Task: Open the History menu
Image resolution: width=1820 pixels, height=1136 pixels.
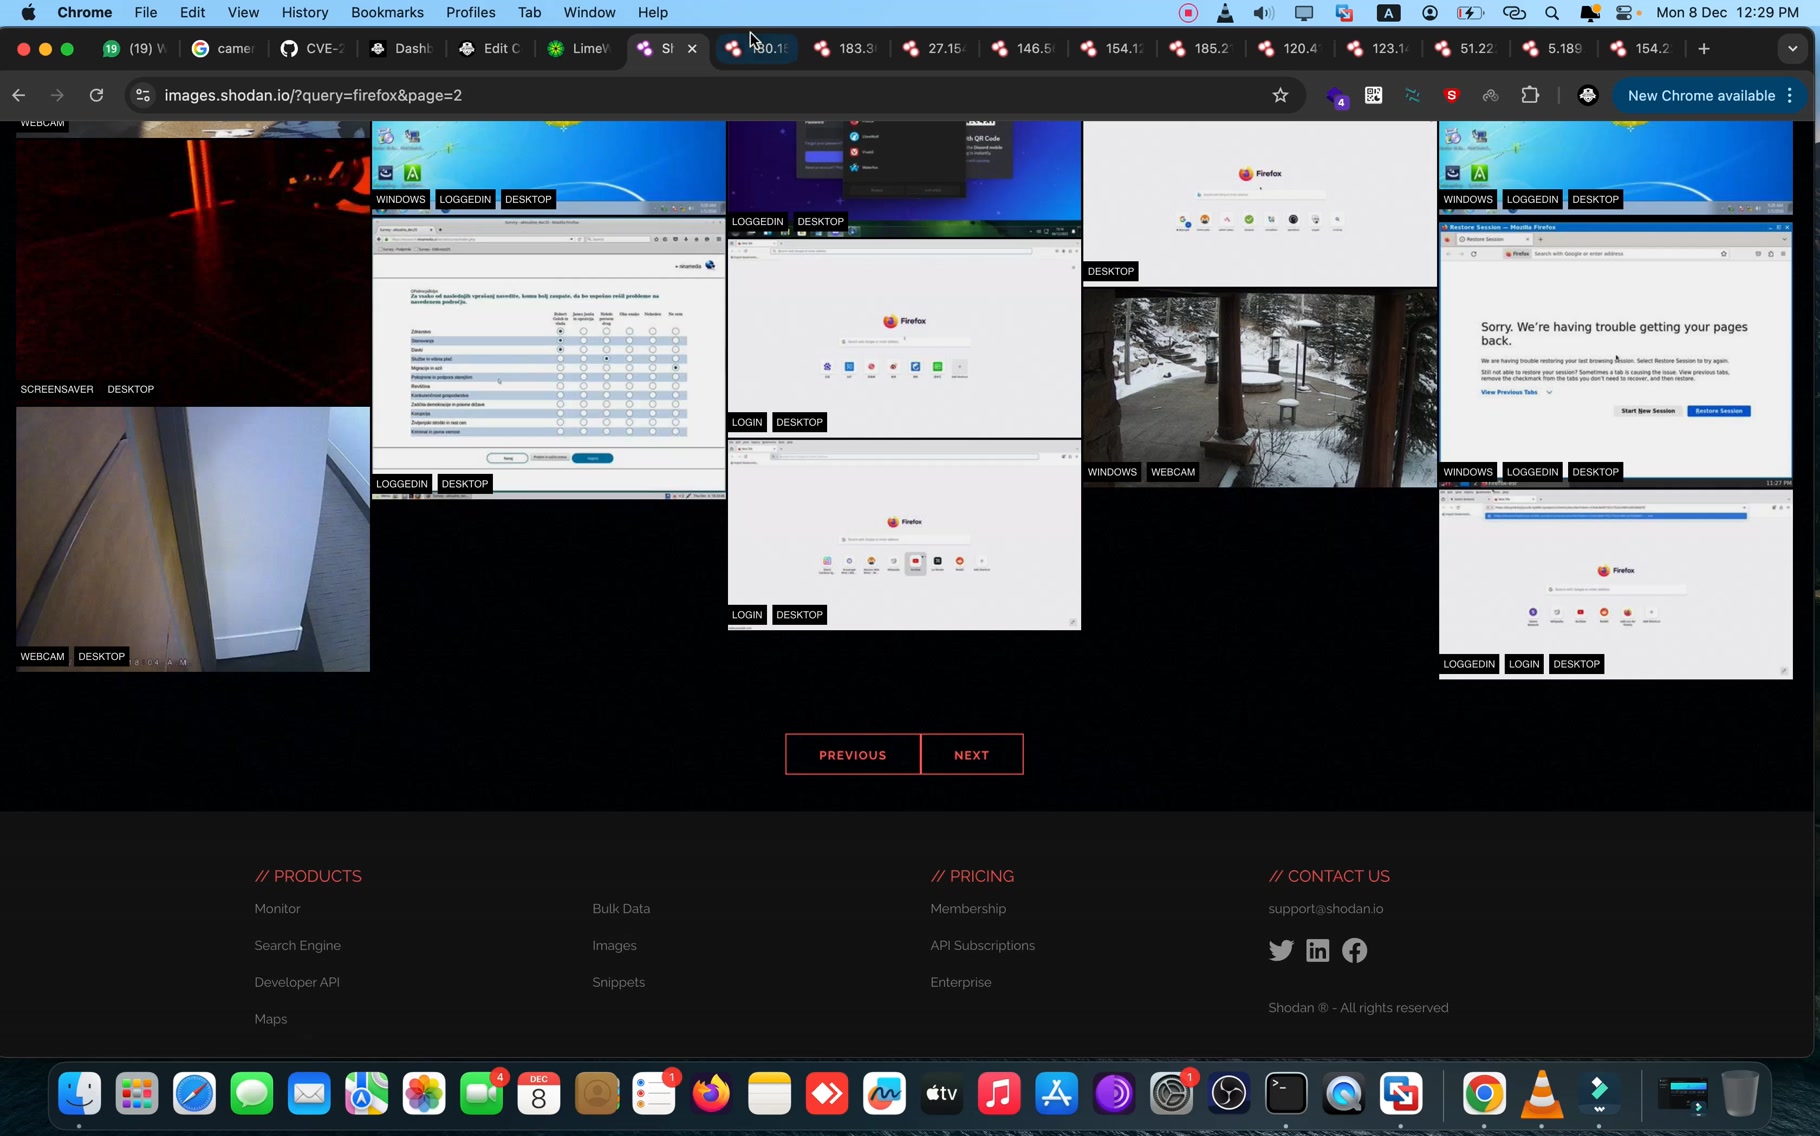Action: [304, 13]
